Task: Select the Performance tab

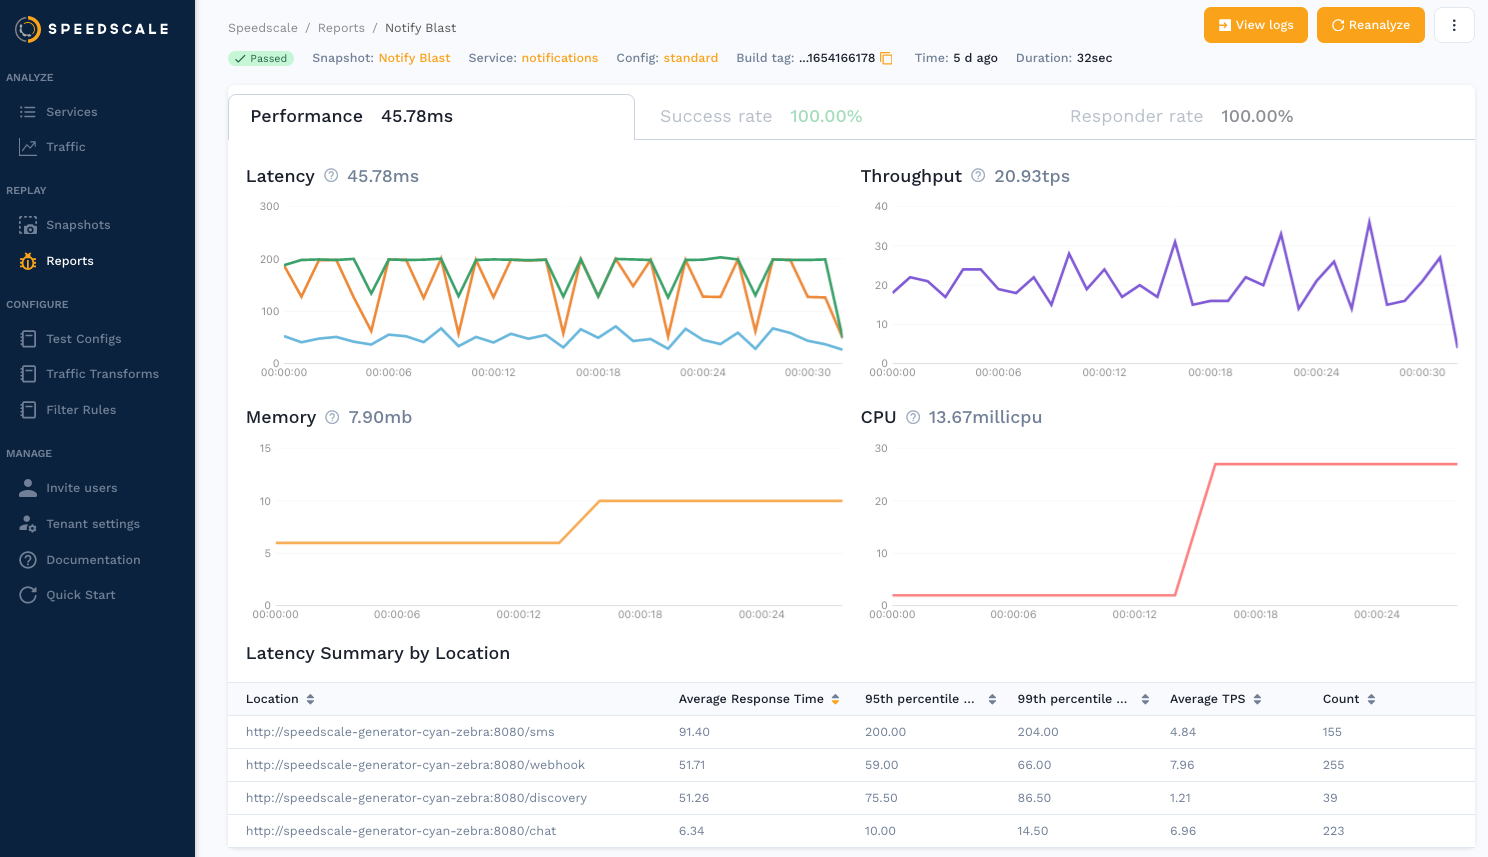Action: point(431,117)
